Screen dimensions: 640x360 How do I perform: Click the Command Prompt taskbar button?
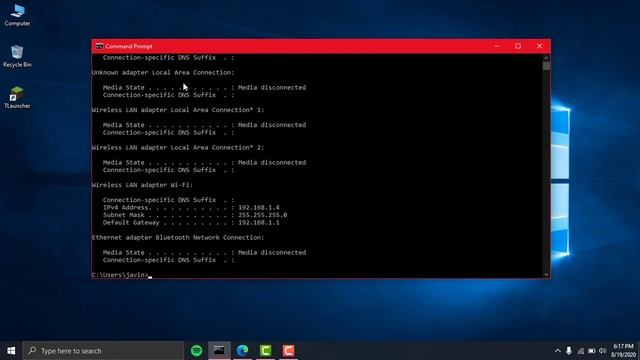click(220, 351)
